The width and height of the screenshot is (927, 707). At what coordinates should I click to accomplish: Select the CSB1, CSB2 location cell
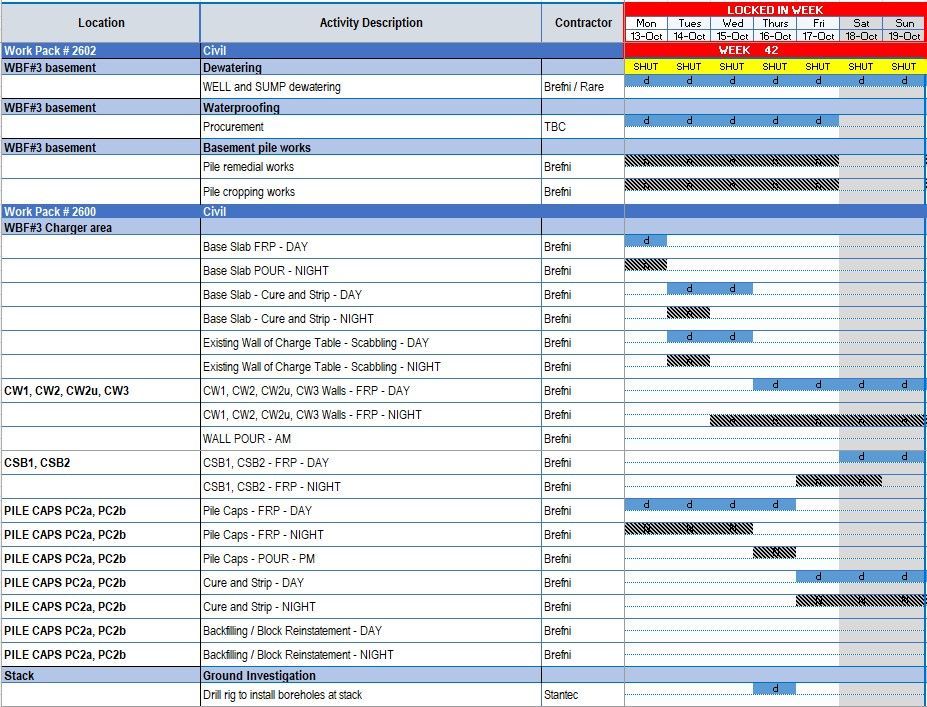pyautogui.click(x=101, y=463)
